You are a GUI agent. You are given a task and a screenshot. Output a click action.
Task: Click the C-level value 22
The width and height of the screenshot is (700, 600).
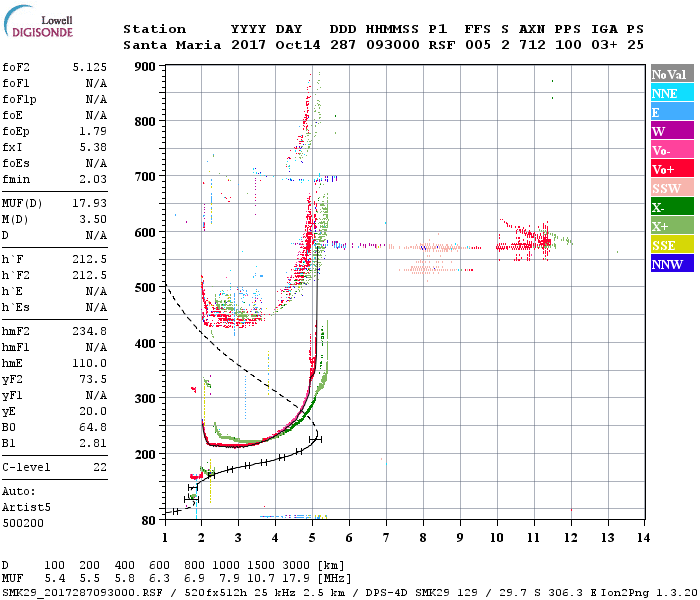[100, 467]
